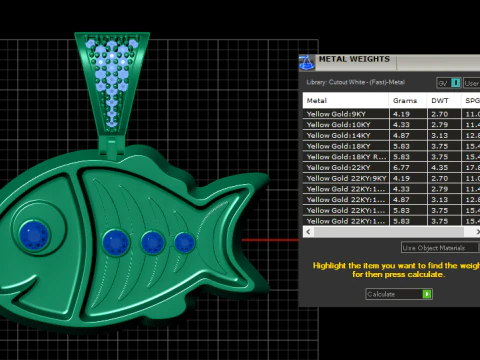Select the Yellow Gold:18KY row

[x=391, y=146]
